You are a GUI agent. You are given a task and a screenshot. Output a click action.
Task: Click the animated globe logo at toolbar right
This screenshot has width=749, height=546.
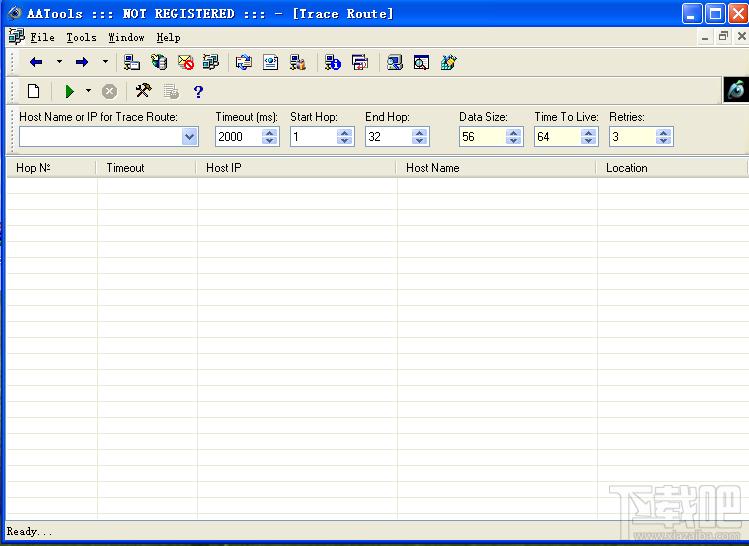736,89
